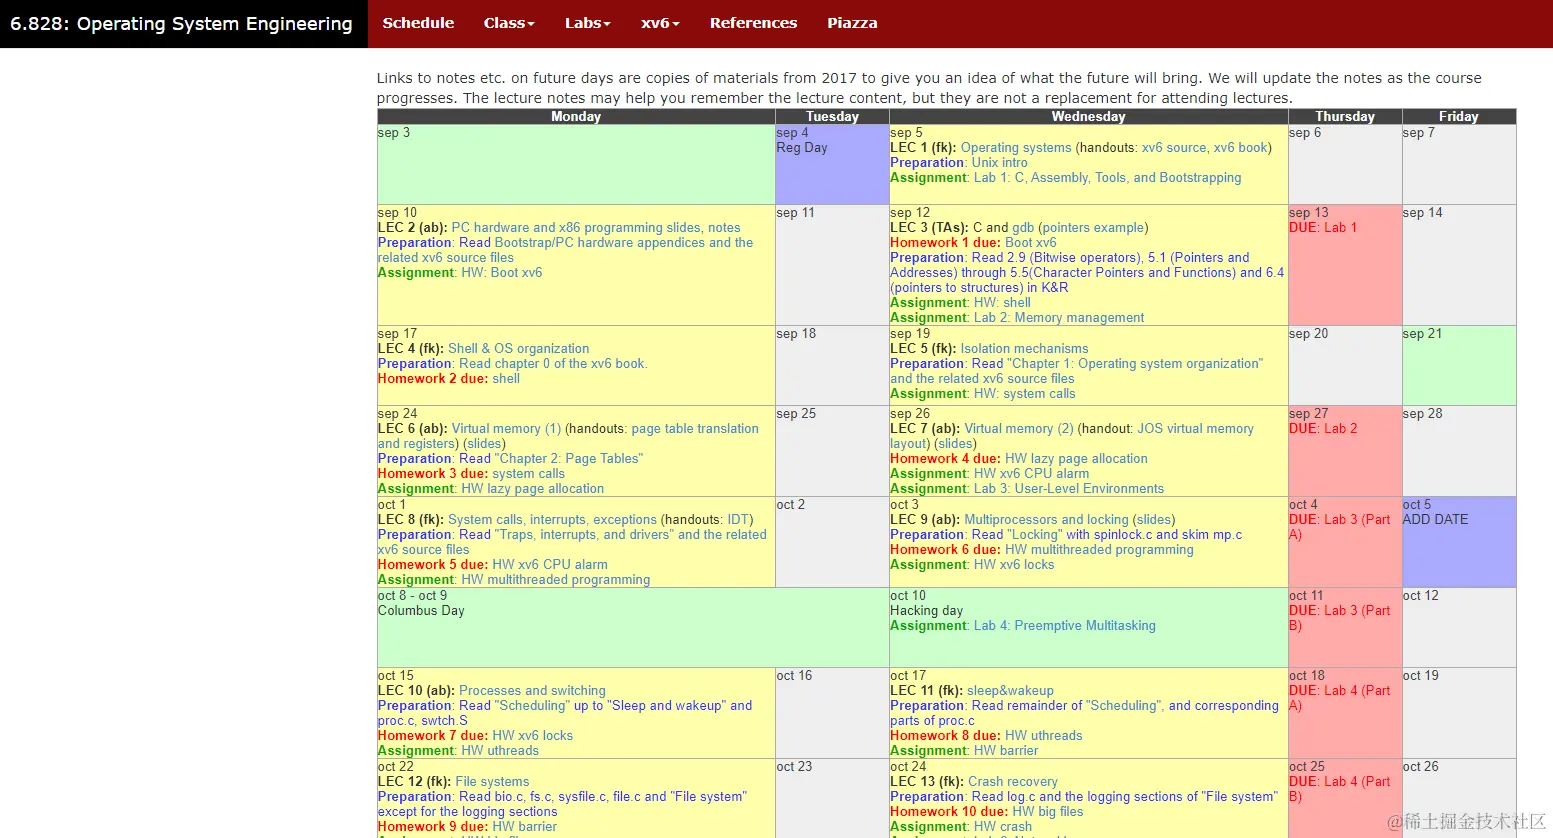The height and width of the screenshot is (838, 1553).
Task: Open Processes and switching lecture link
Action: (532, 691)
